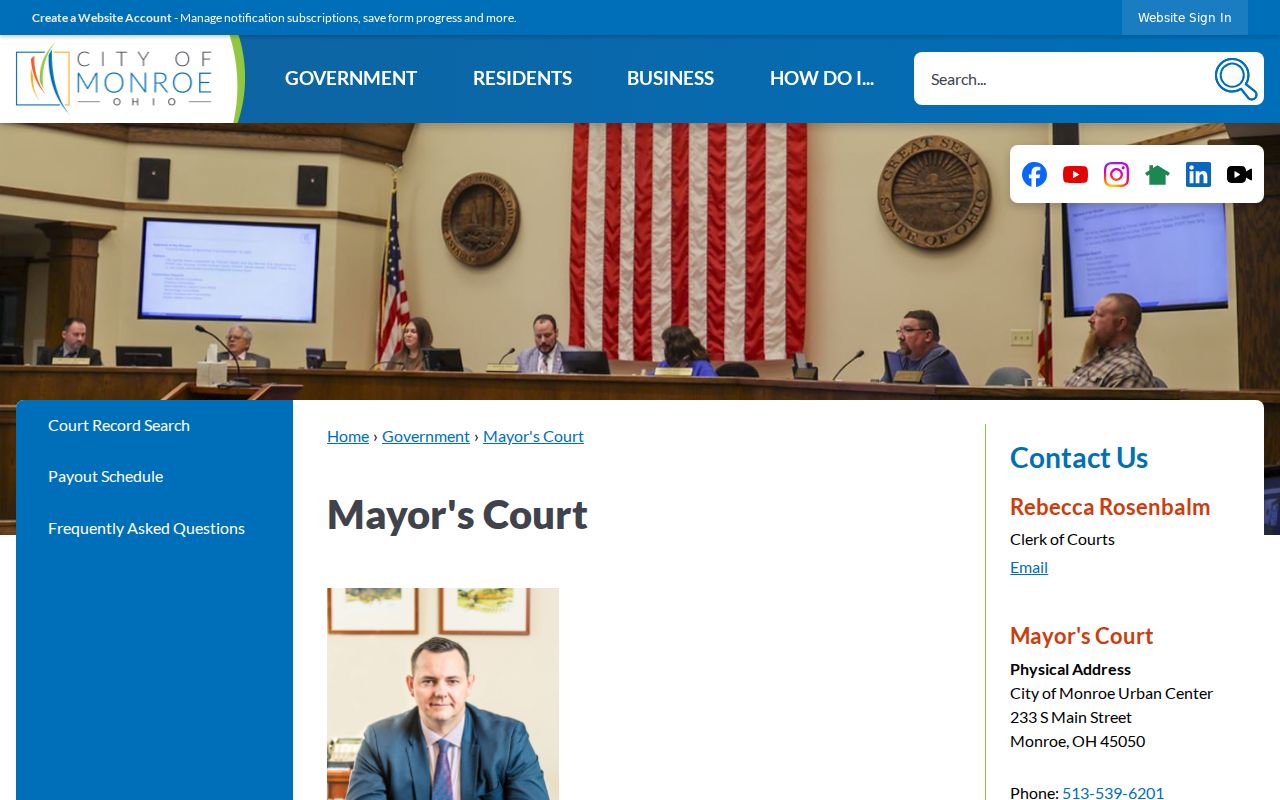The image size is (1280, 800).
Task: Click the Mayor's Court page heading
Action: pos(457,515)
